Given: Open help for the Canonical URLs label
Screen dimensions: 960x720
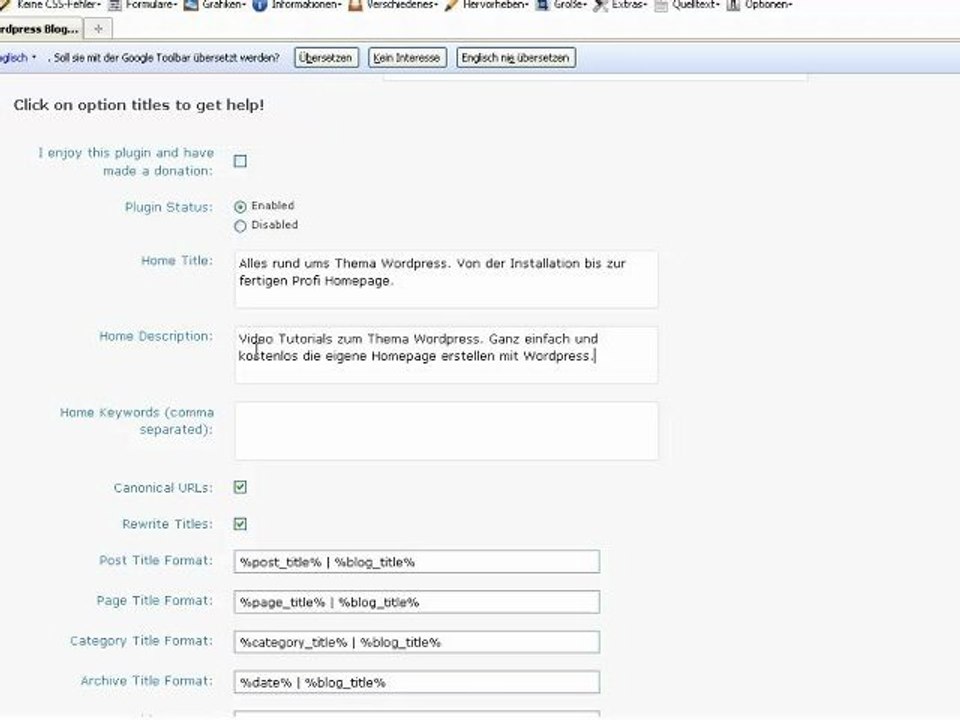Looking at the screenshot, I should pyautogui.click(x=163, y=488).
